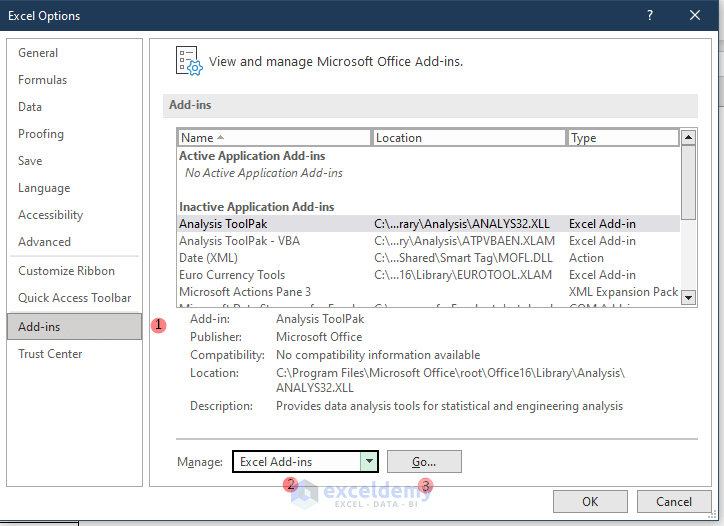
Task: Go to Proofing settings
Action: pyautogui.click(x=41, y=134)
